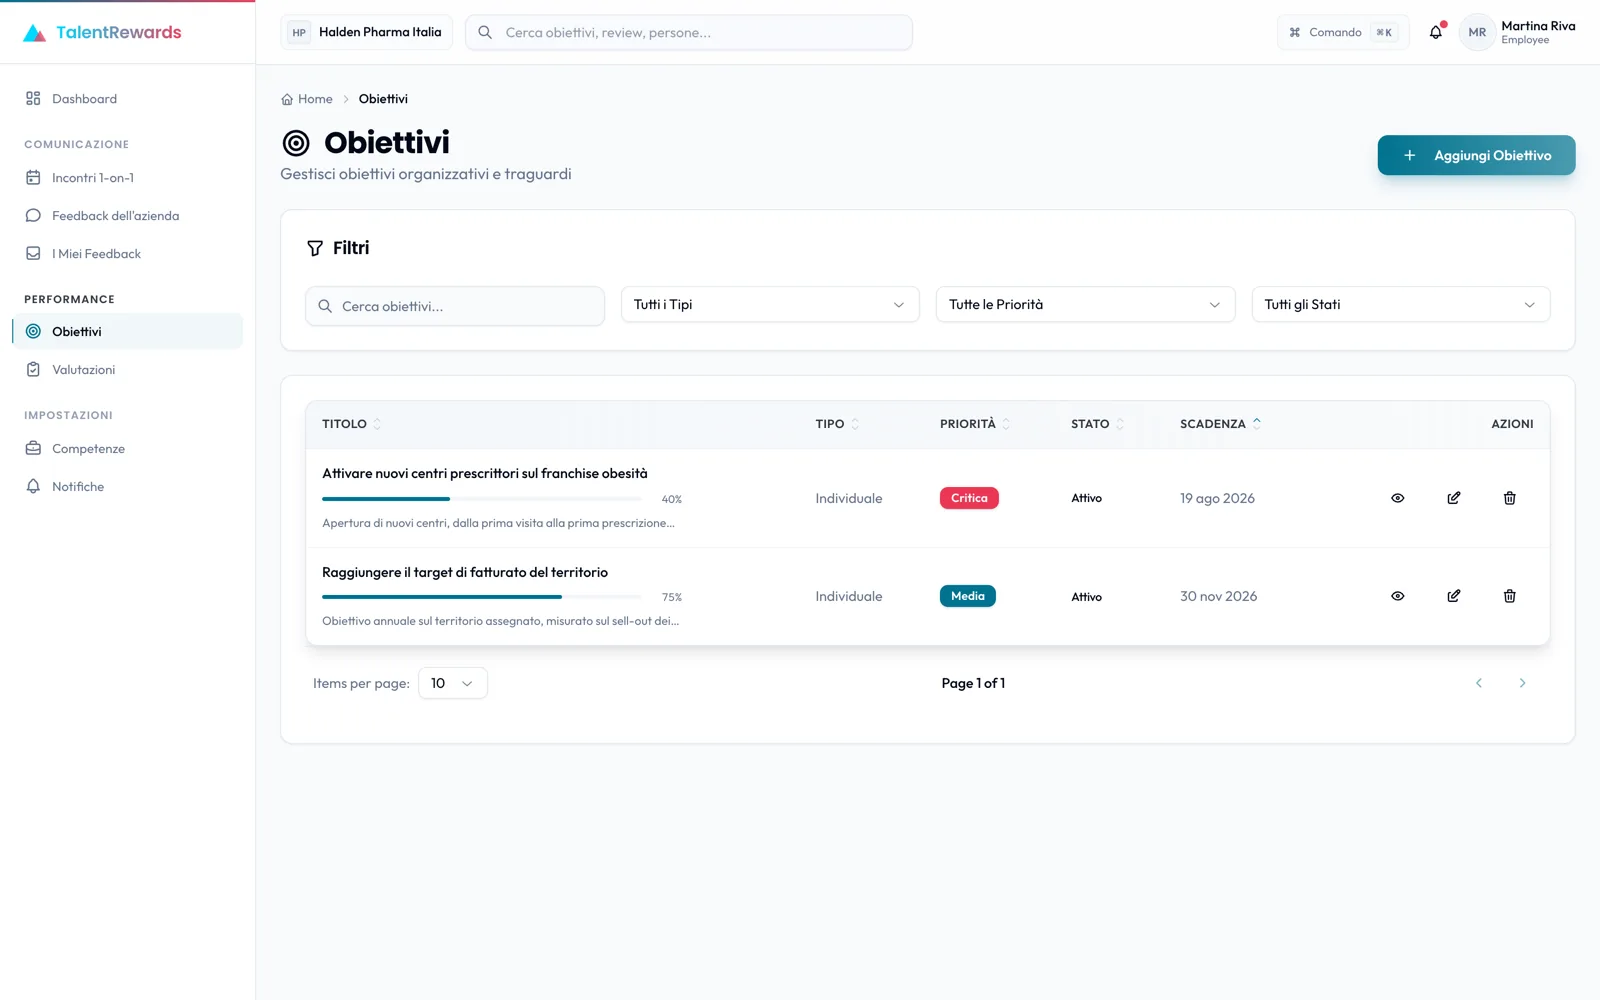Edit the fatturato target objective
The image size is (1600, 1000).
tap(1454, 596)
